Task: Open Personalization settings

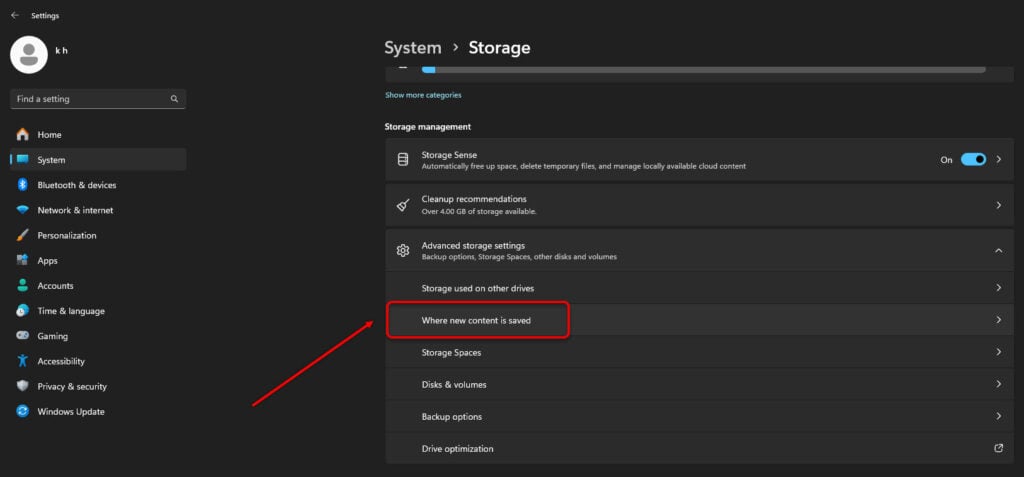Action: coord(98,235)
